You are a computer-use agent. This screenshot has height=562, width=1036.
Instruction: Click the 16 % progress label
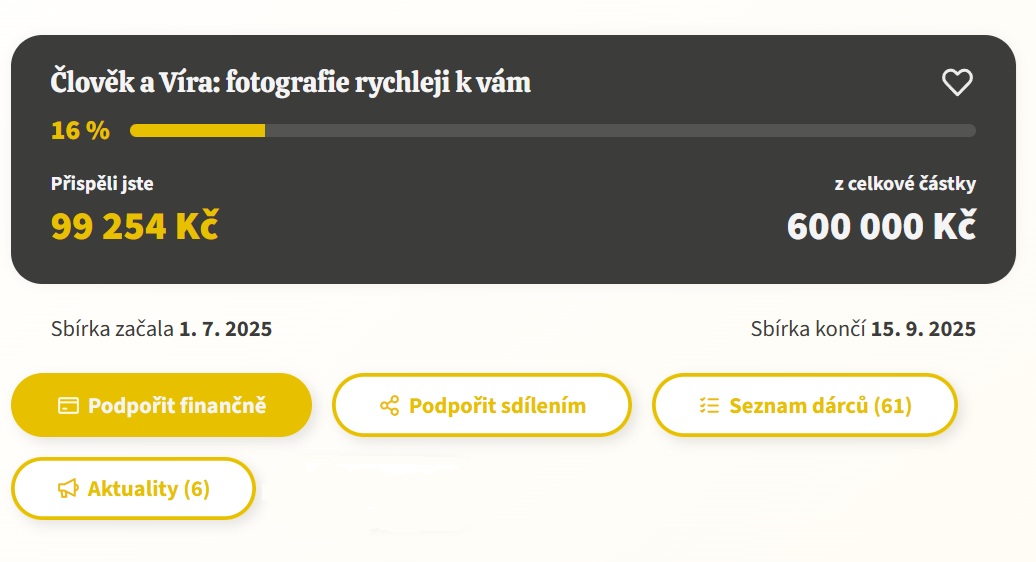pyautogui.click(x=80, y=131)
